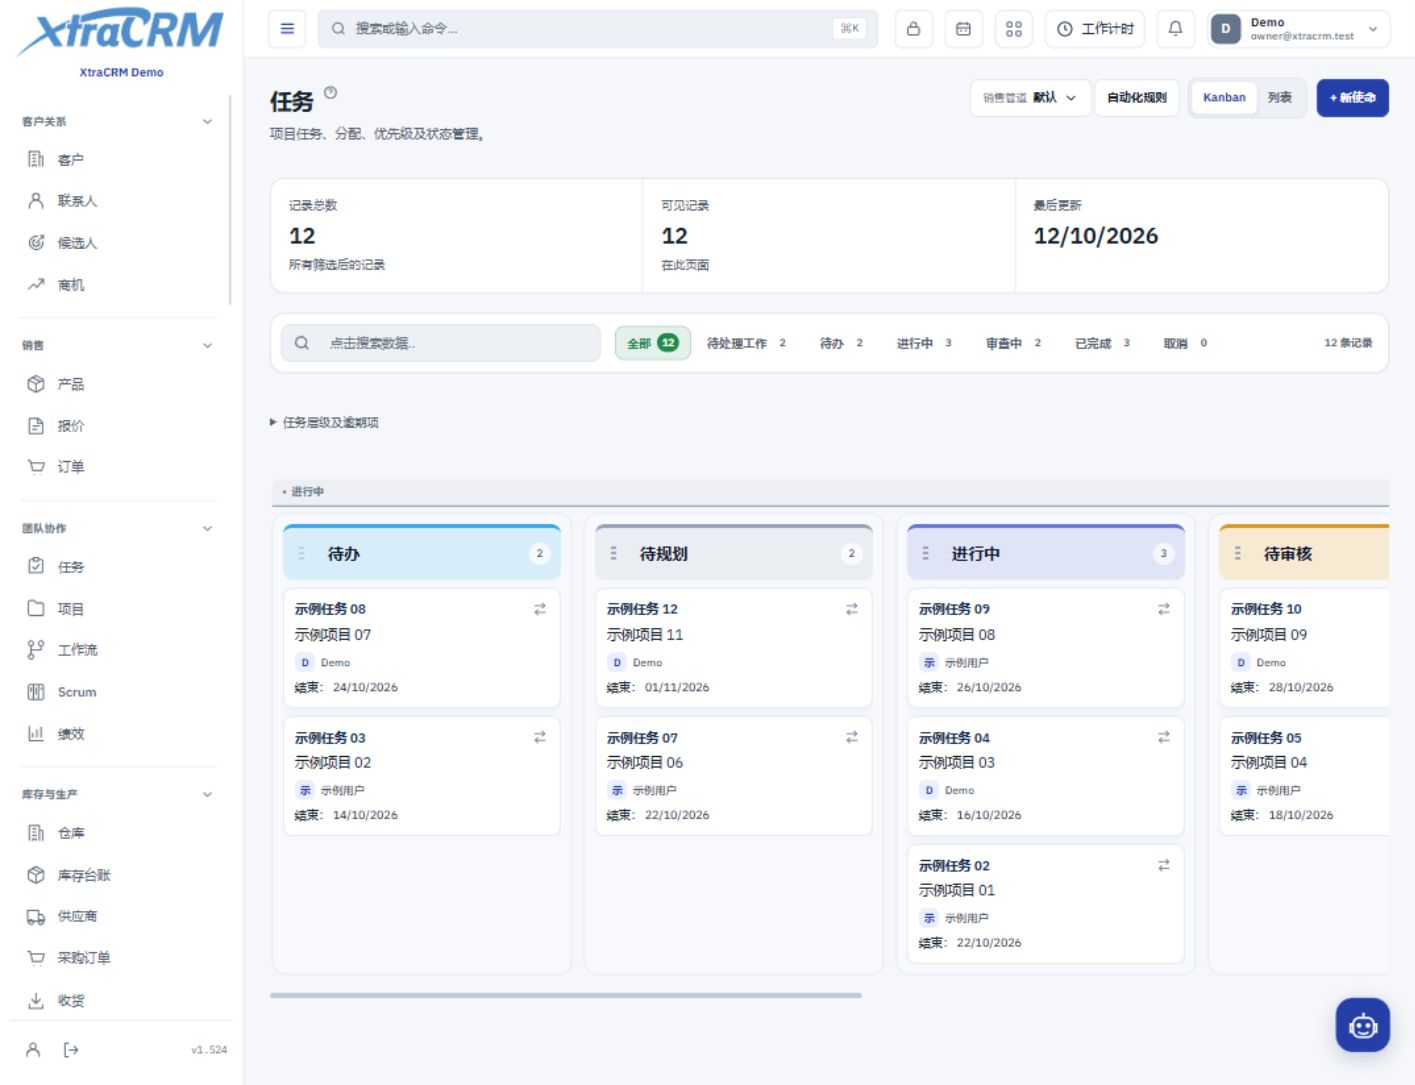This screenshot has height=1085, width=1415.
Task: Open 工作流 in the sidebar
Action: coord(118,650)
